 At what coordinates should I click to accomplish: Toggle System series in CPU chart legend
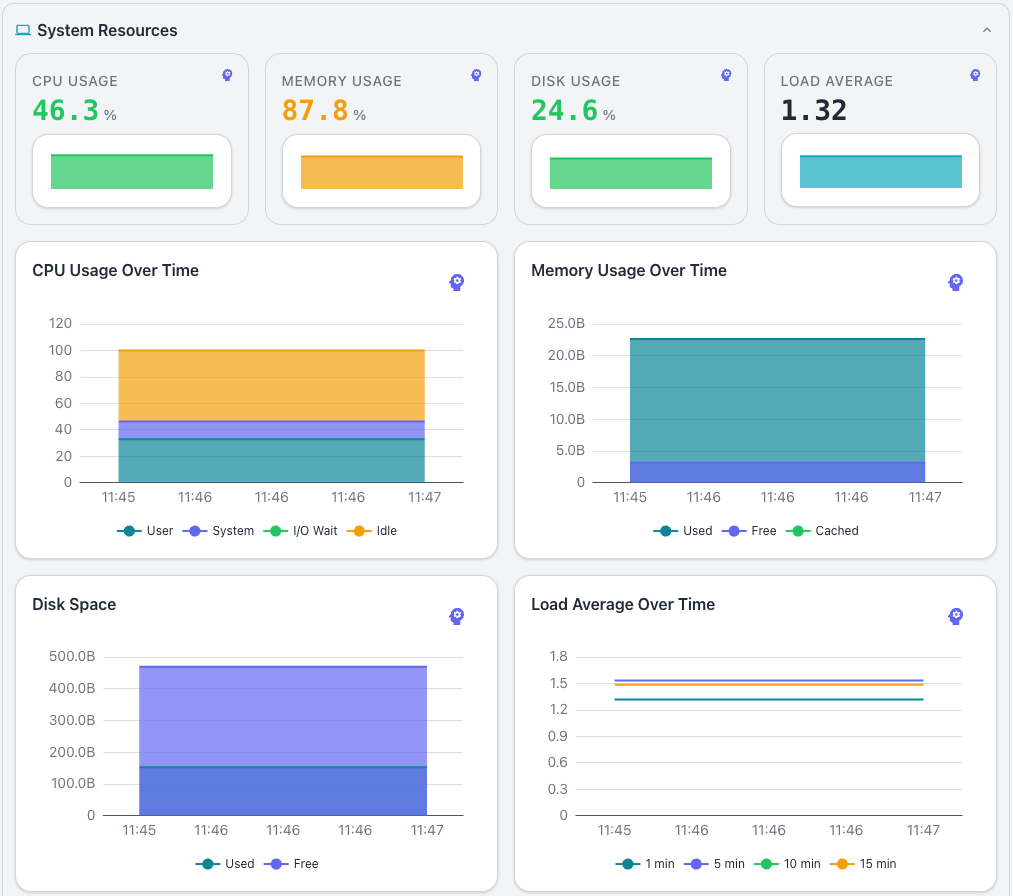click(218, 531)
